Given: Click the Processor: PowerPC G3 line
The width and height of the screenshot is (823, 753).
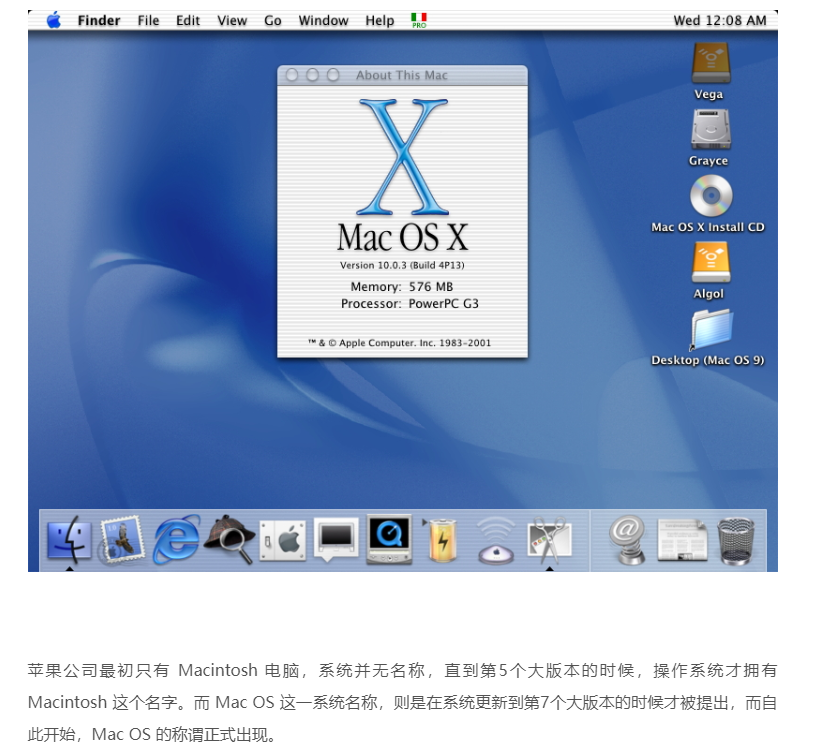Looking at the screenshot, I should tap(409, 303).
